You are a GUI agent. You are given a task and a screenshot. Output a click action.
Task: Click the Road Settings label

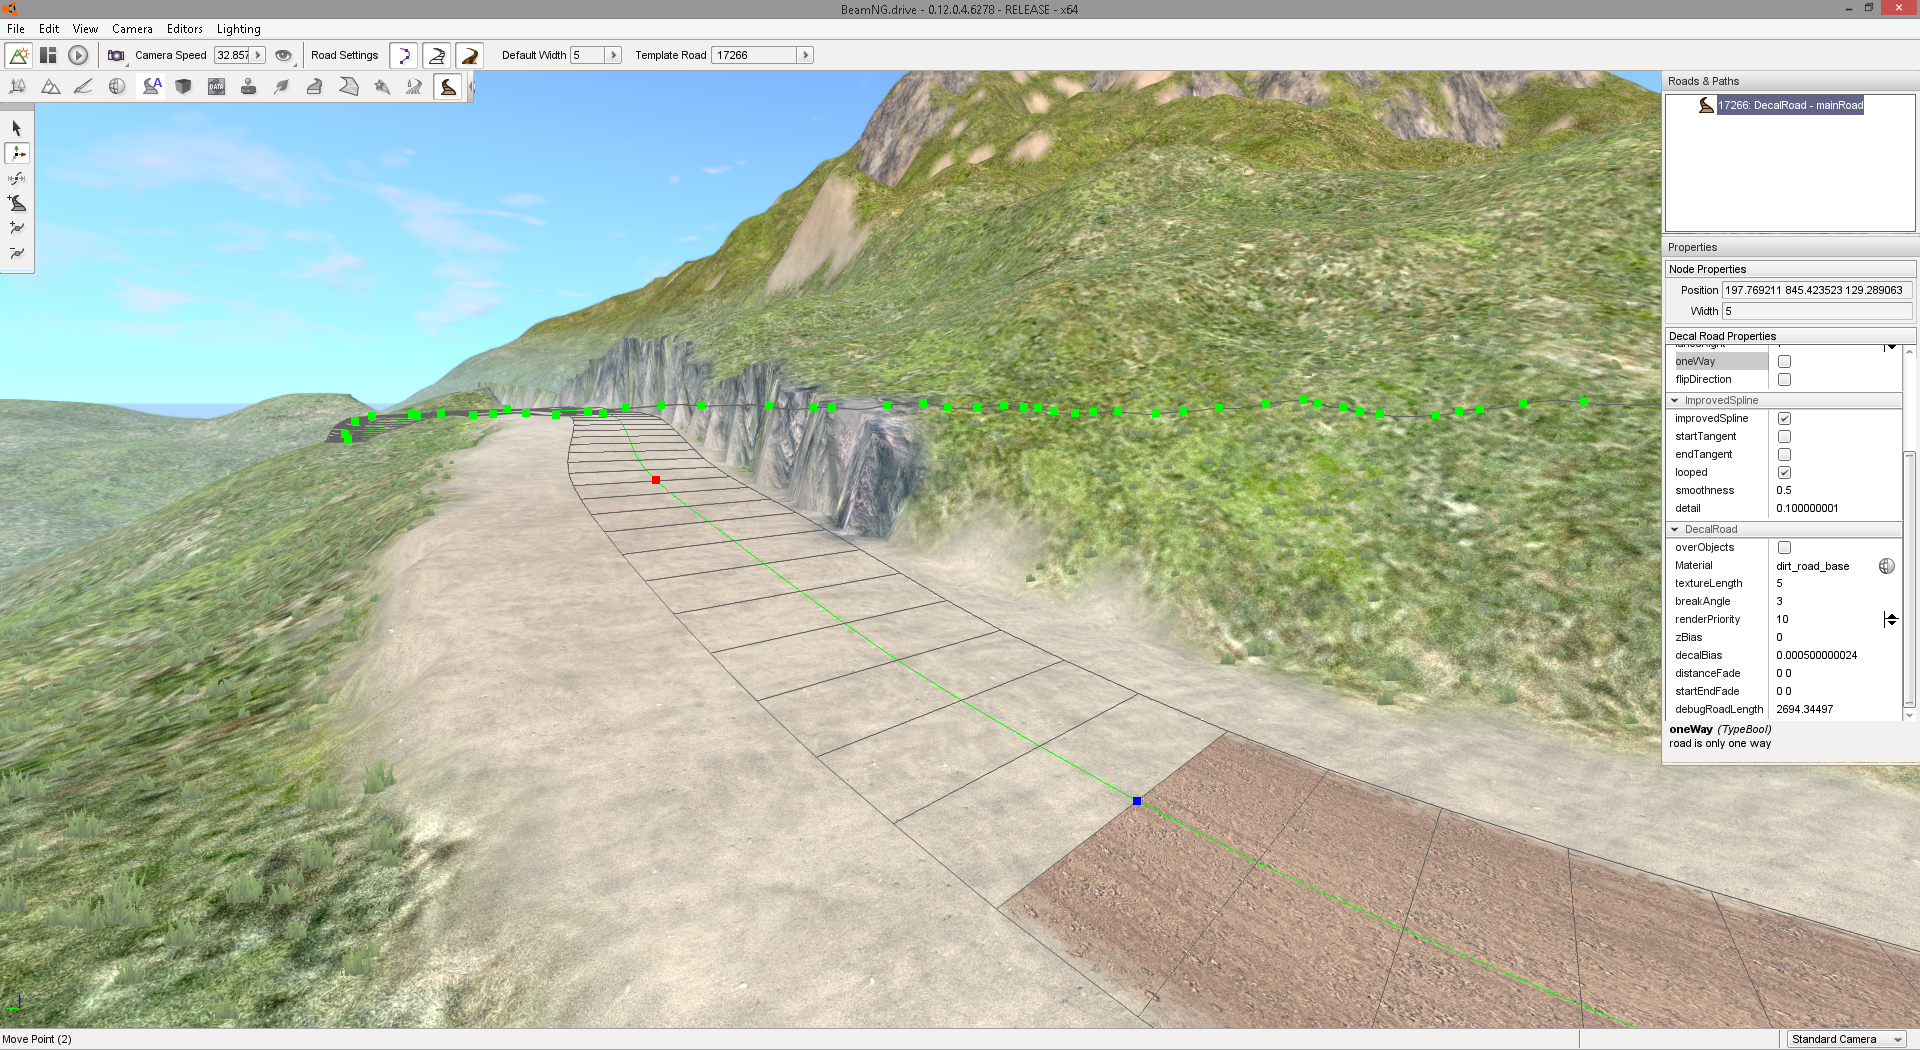pos(345,55)
